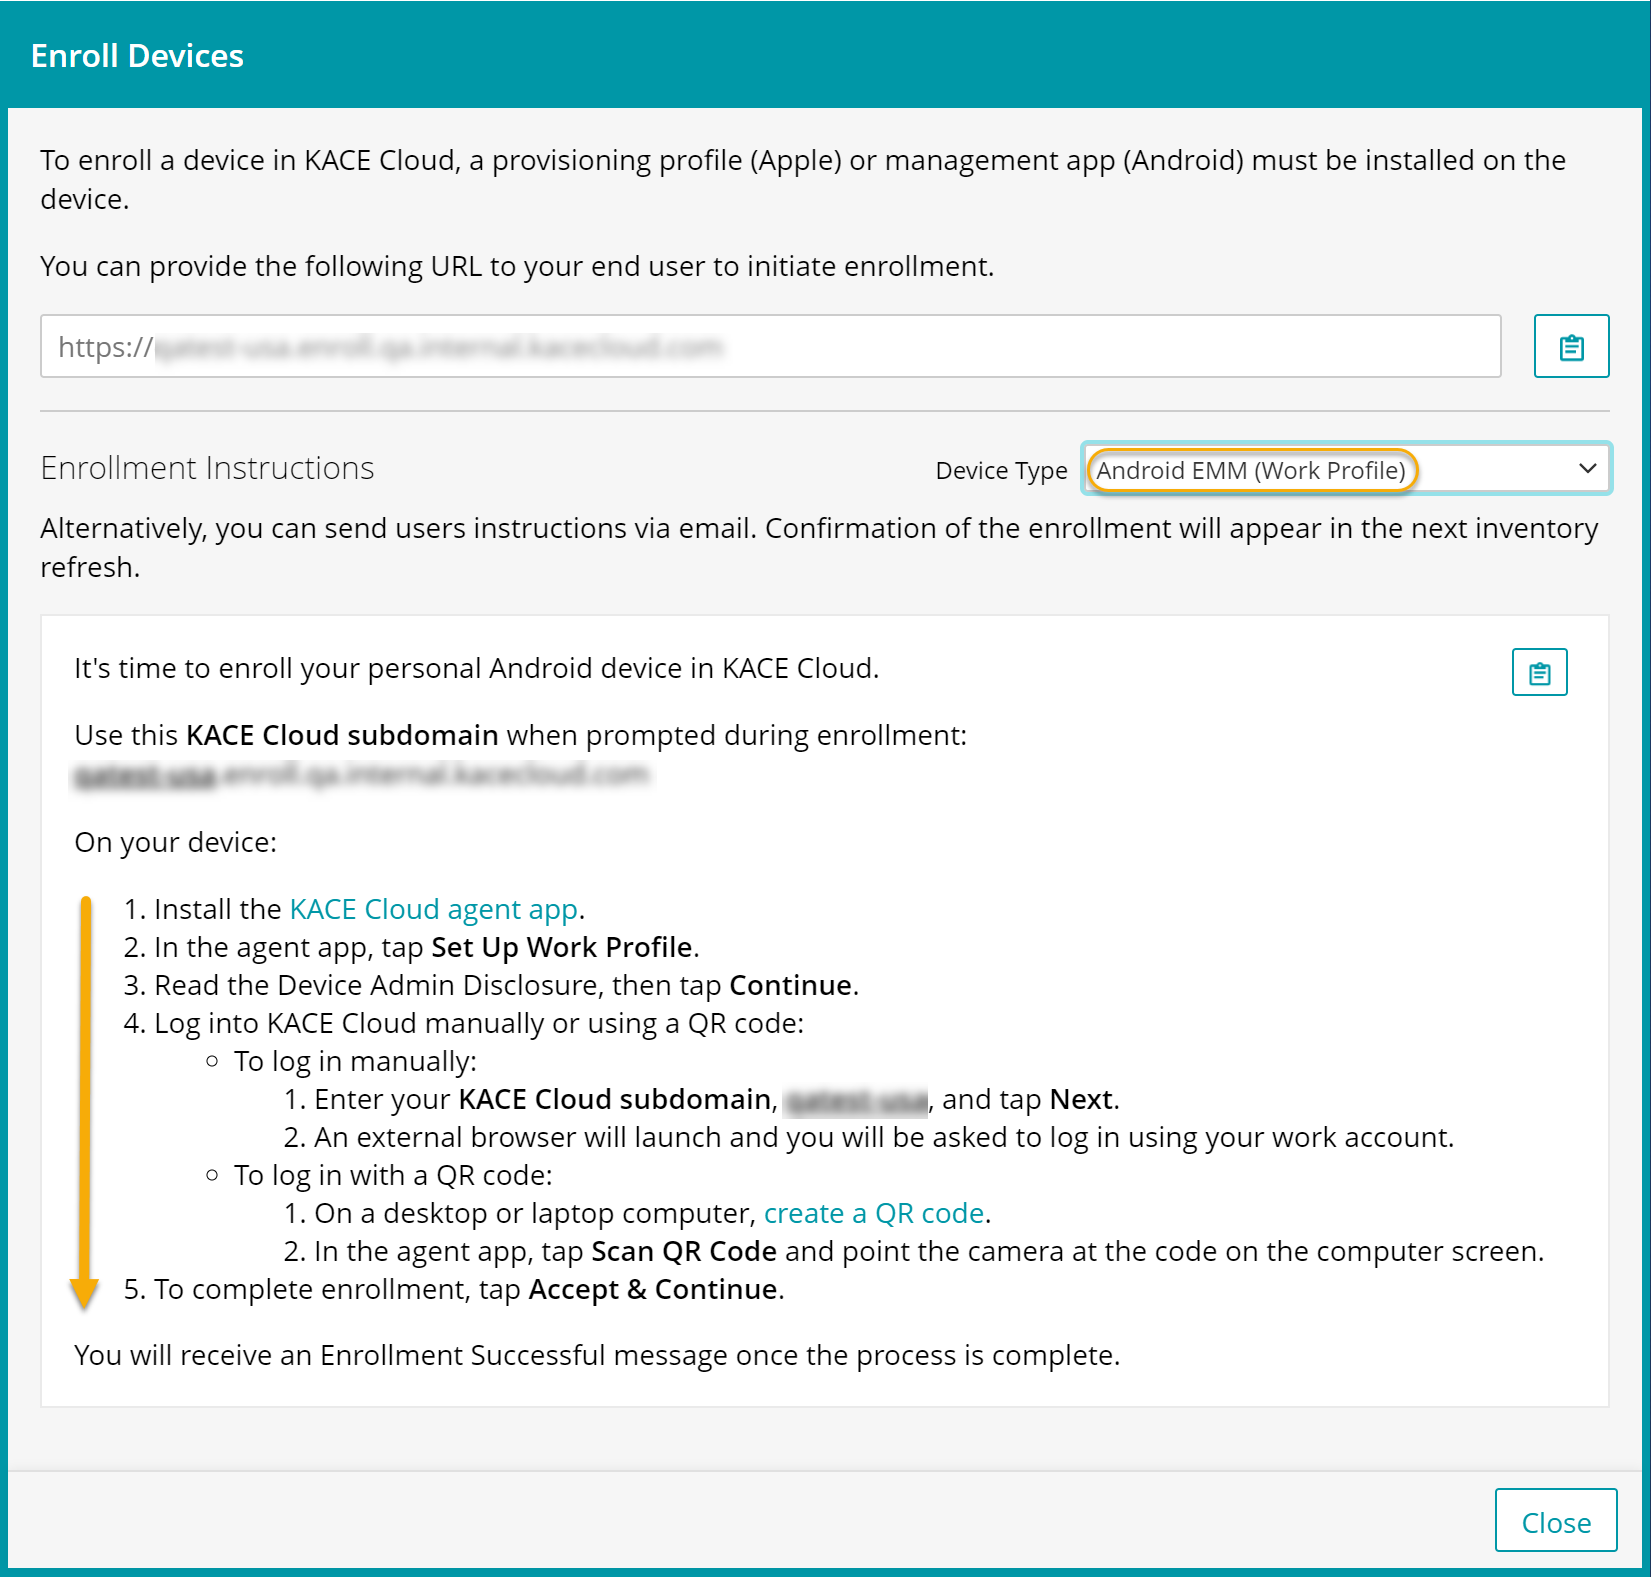1651x1577 pixels.
Task: Click the bold 'Continue' text in step 3
Action: [790, 985]
